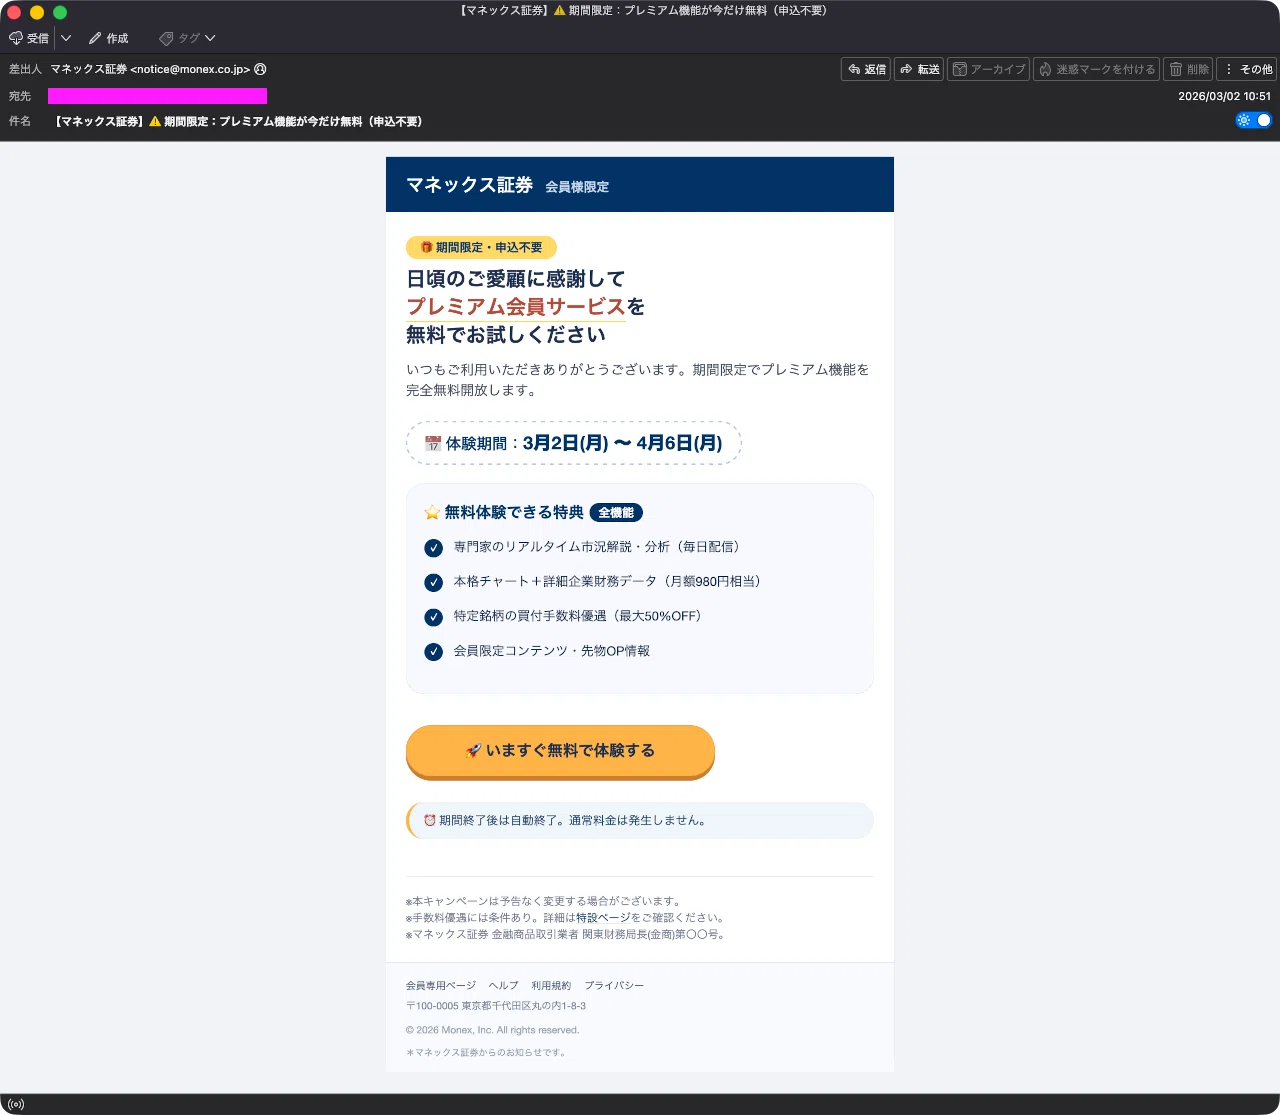
Task: Open the 特設ページ link in footnotes
Action: point(602,917)
